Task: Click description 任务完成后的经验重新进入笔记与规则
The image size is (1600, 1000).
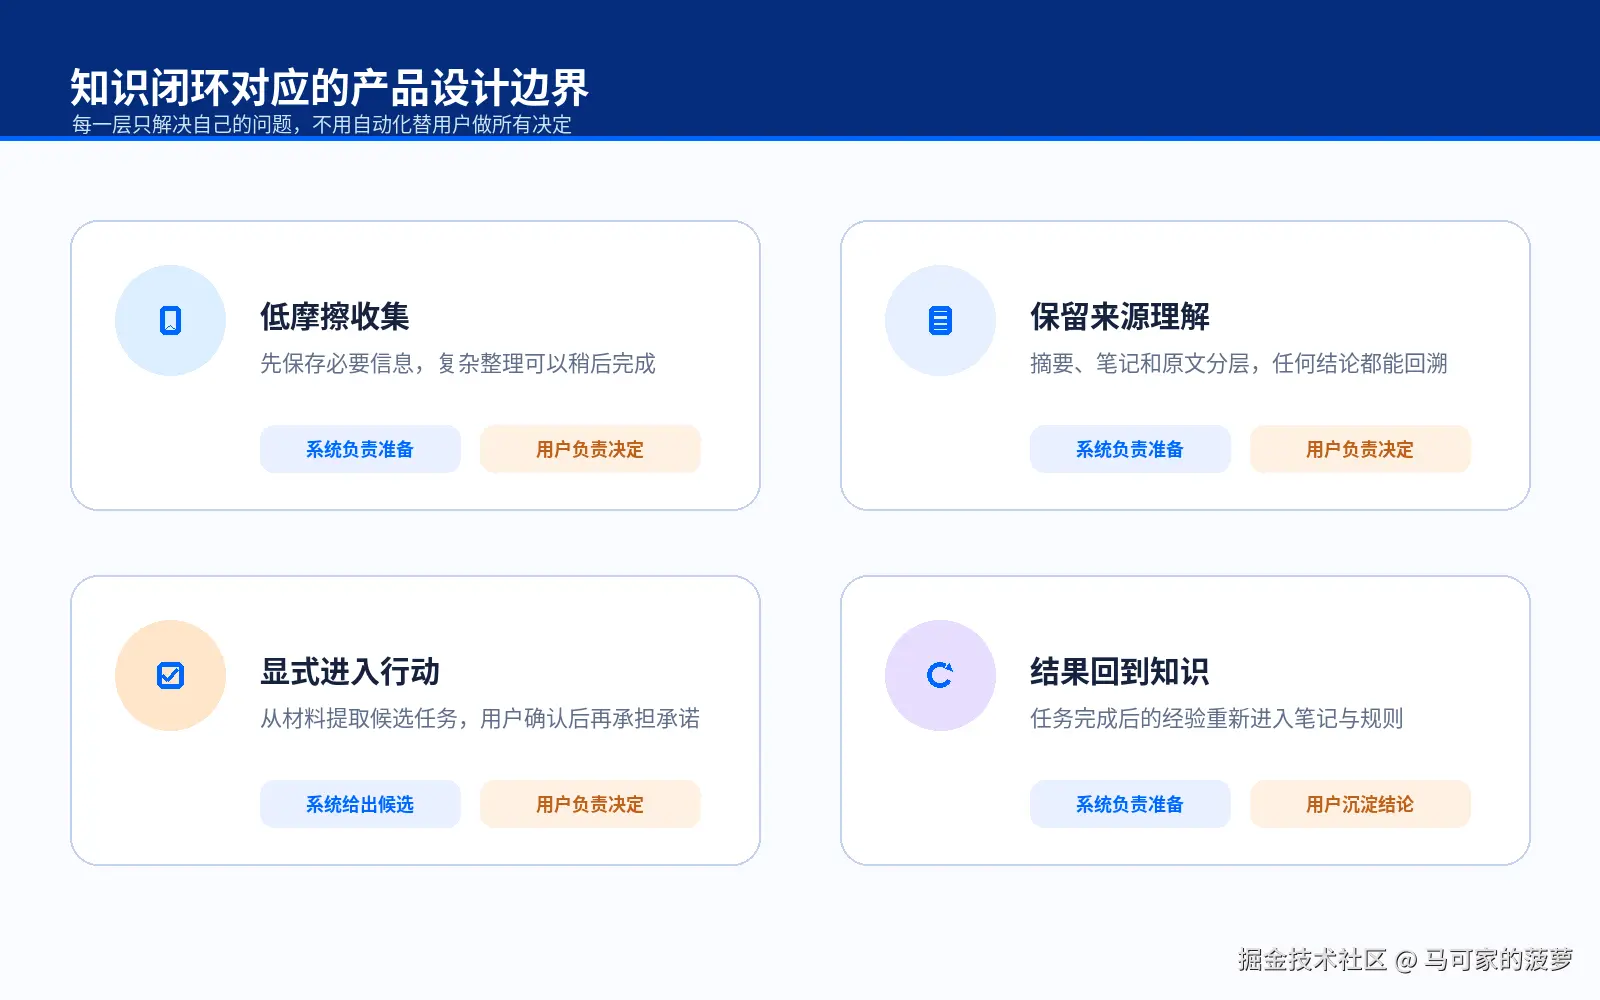Action: click(1217, 718)
